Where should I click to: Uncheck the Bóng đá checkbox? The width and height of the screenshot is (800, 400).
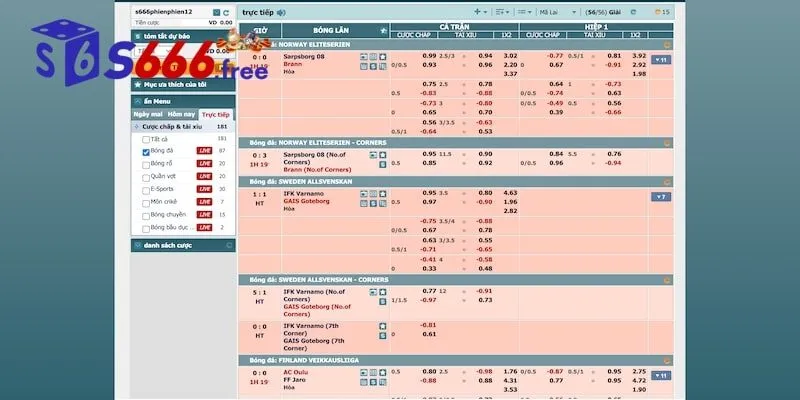pyautogui.click(x=147, y=152)
